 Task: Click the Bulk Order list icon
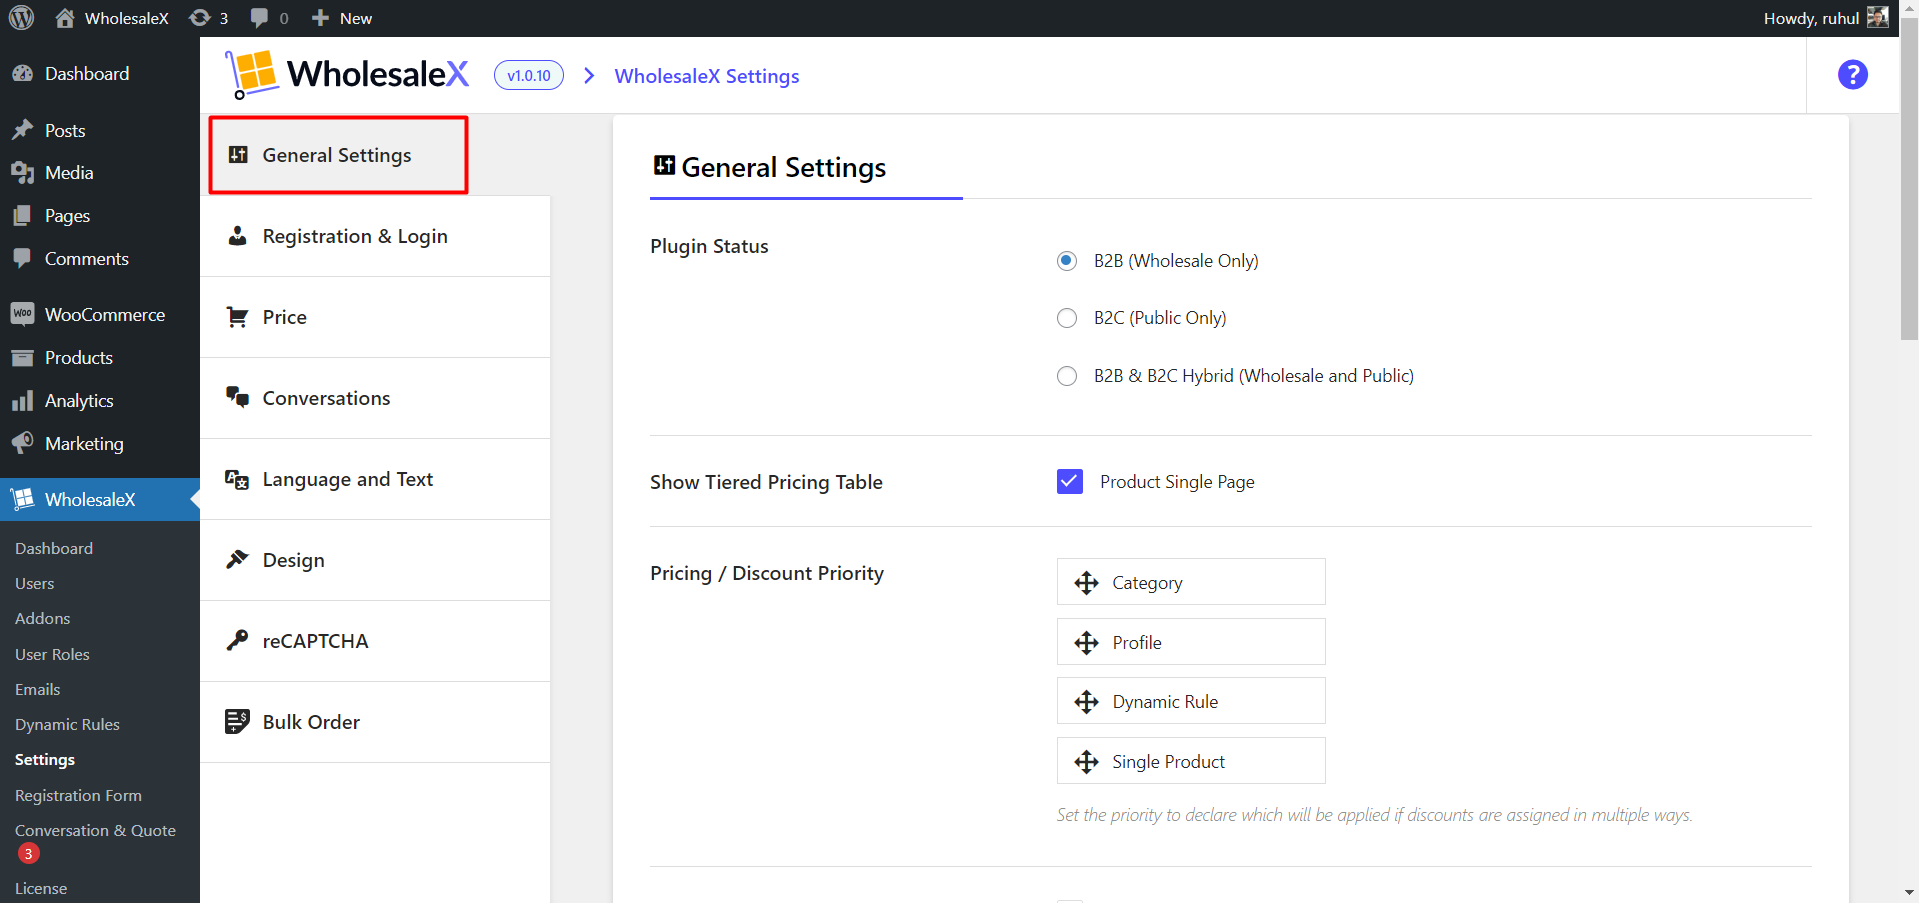pos(237,721)
